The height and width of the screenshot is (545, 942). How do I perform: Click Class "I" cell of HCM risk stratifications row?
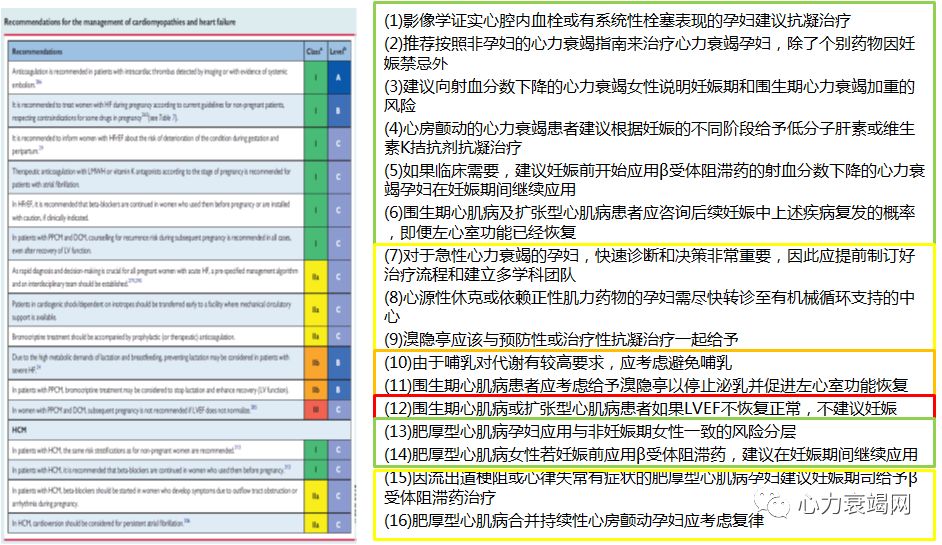pos(315,449)
